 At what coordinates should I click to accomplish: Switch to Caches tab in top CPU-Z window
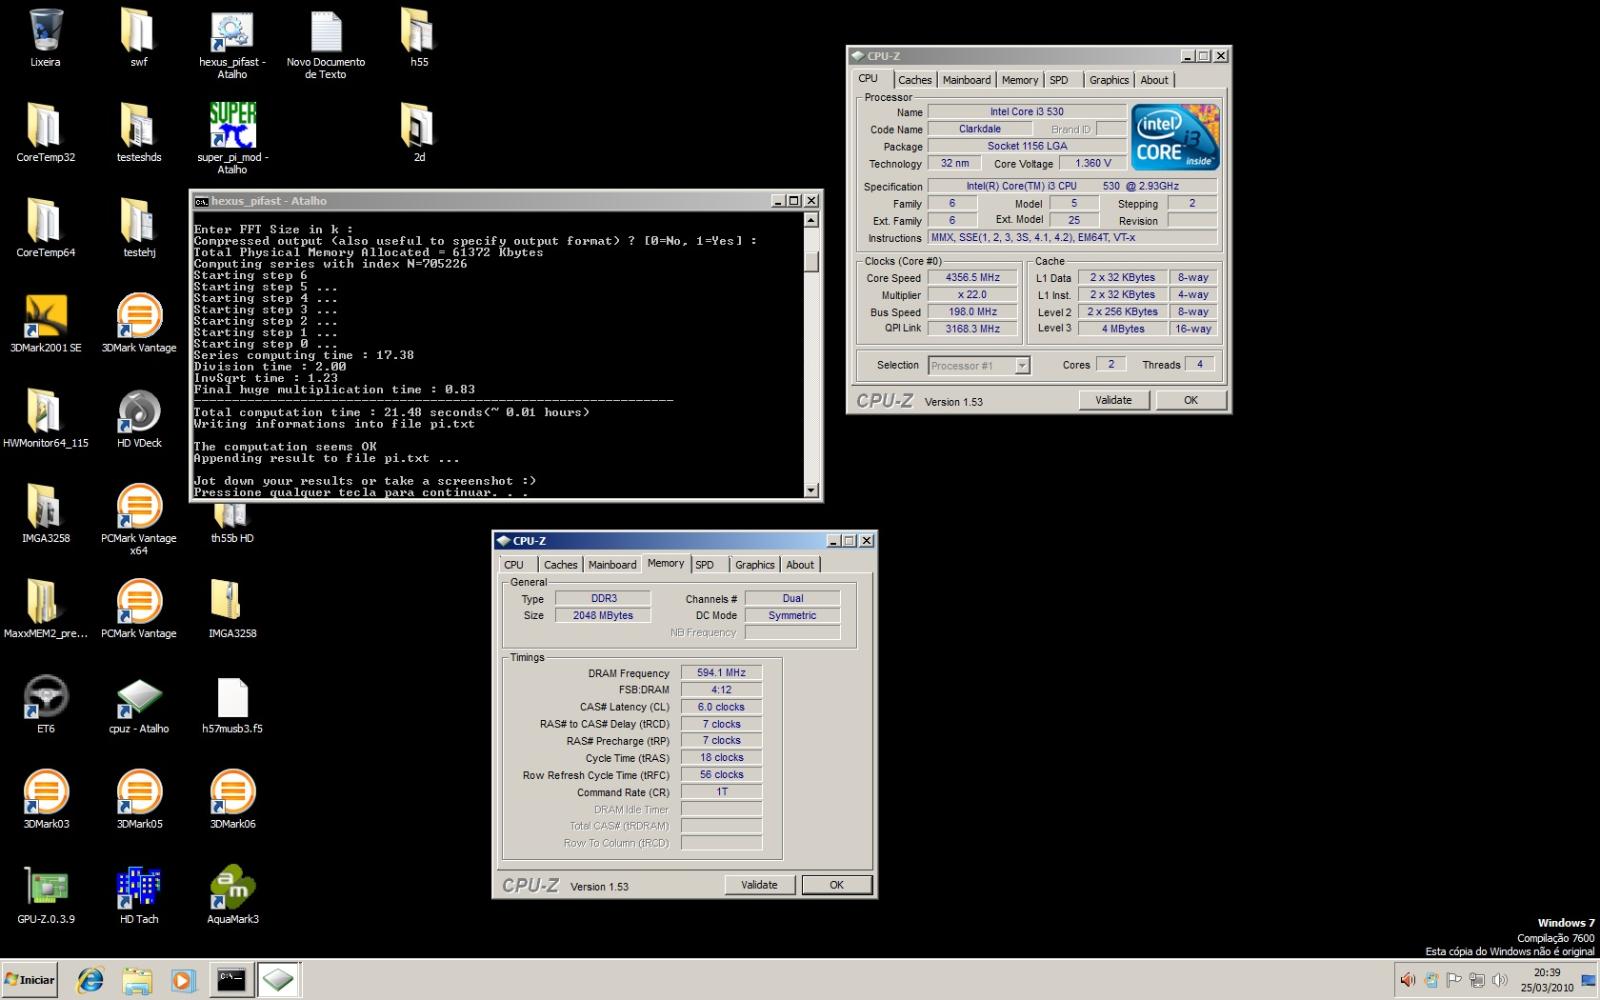click(x=914, y=80)
